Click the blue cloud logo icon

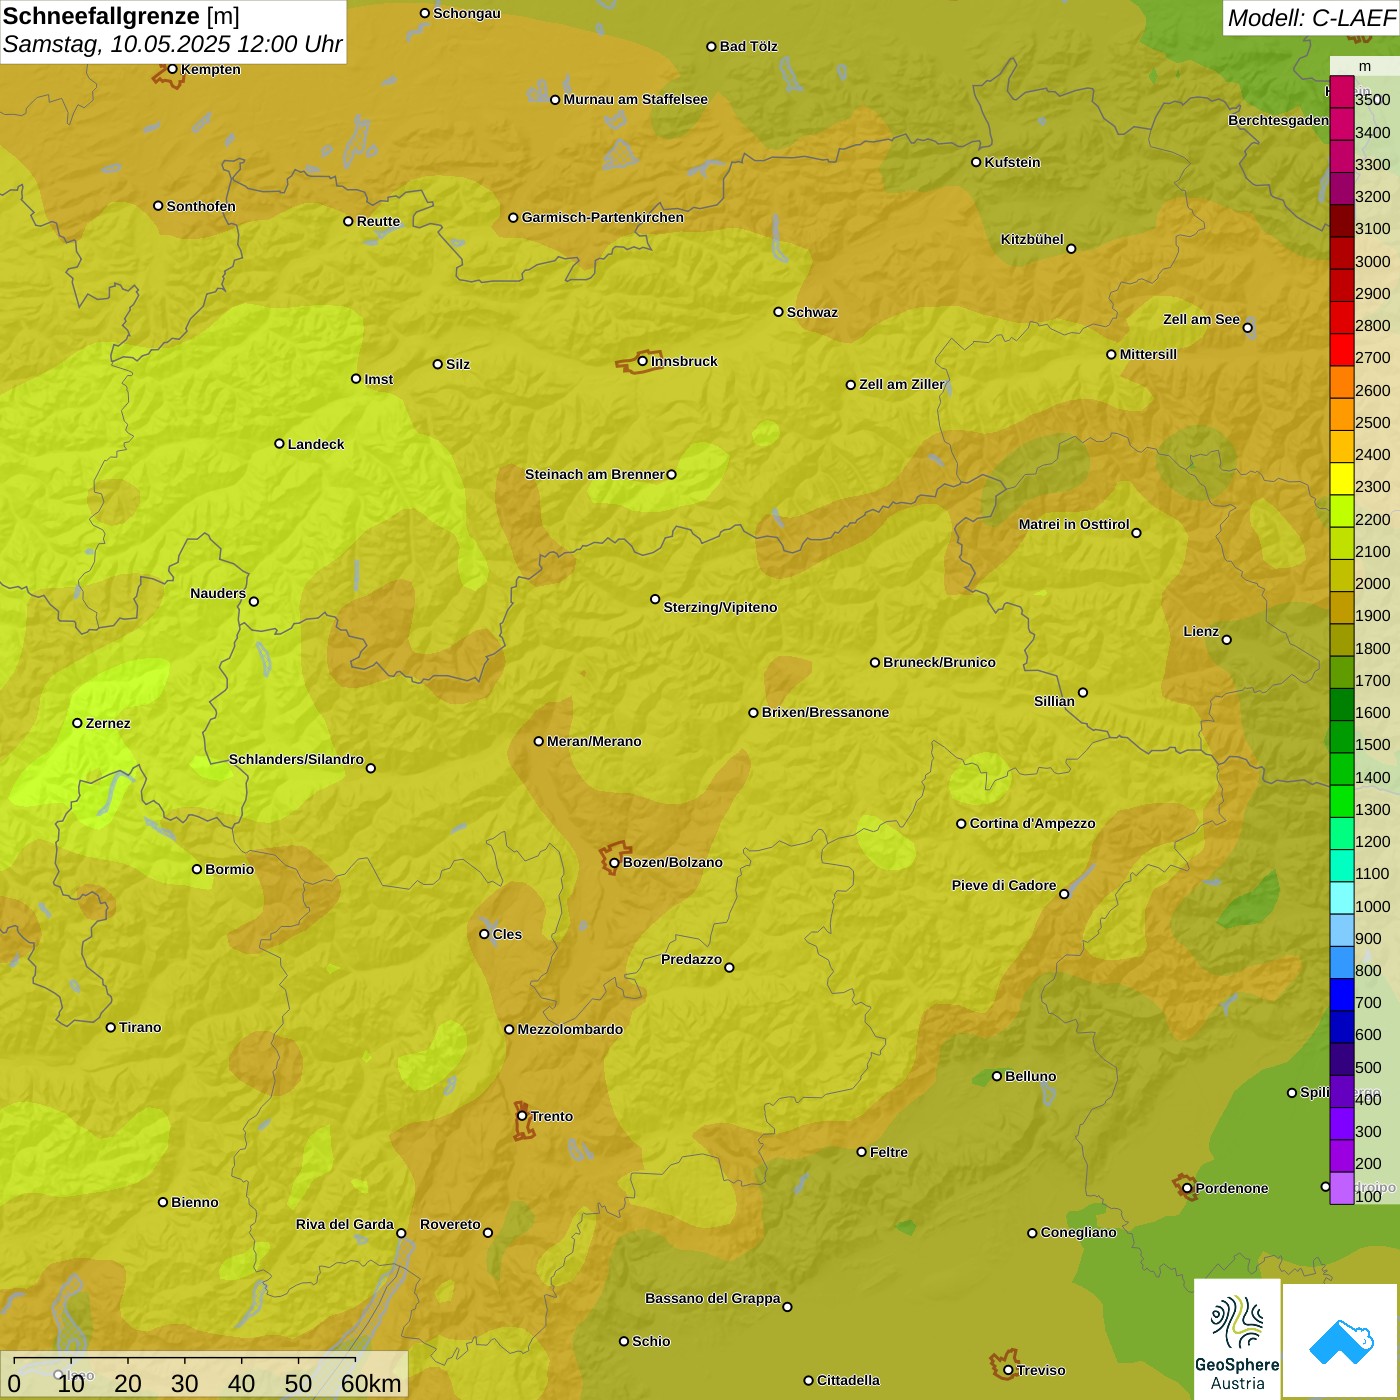1341,1342
